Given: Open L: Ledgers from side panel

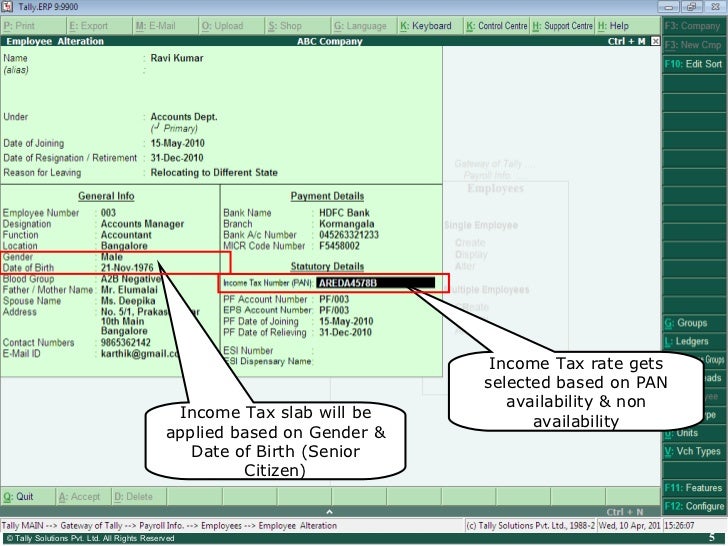Looking at the screenshot, I should pos(693,341).
